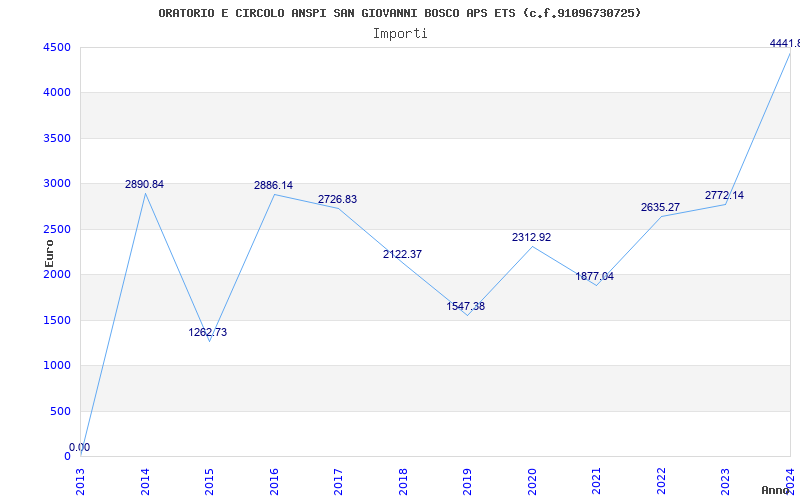Select the 2886.14 data label

[x=273, y=186]
